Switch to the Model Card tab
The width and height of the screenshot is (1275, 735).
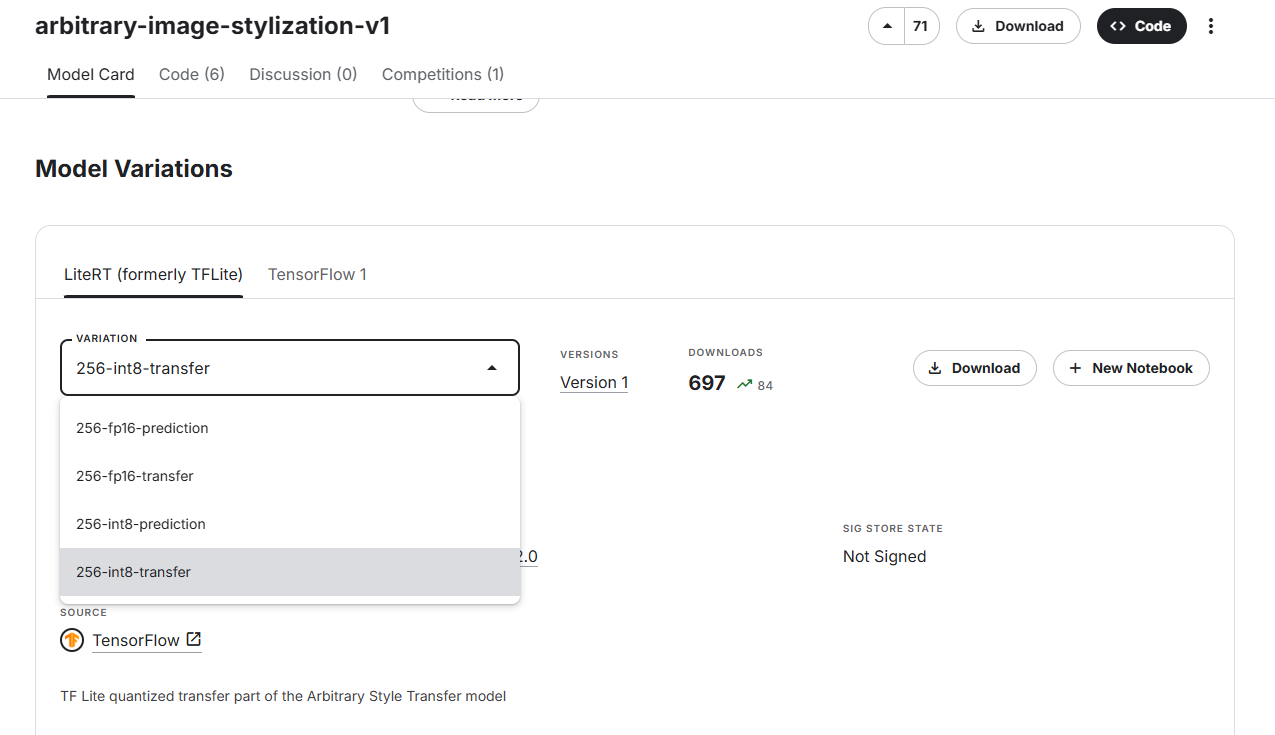[x=91, y=74]
